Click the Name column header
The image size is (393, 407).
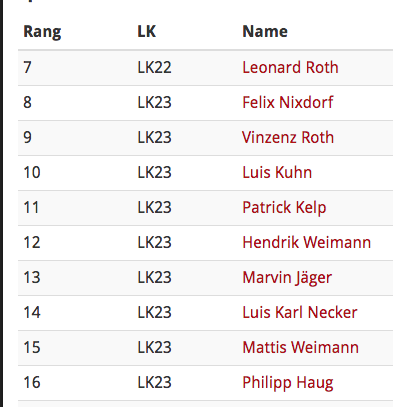pyautogui.click(x=265, y=31)
